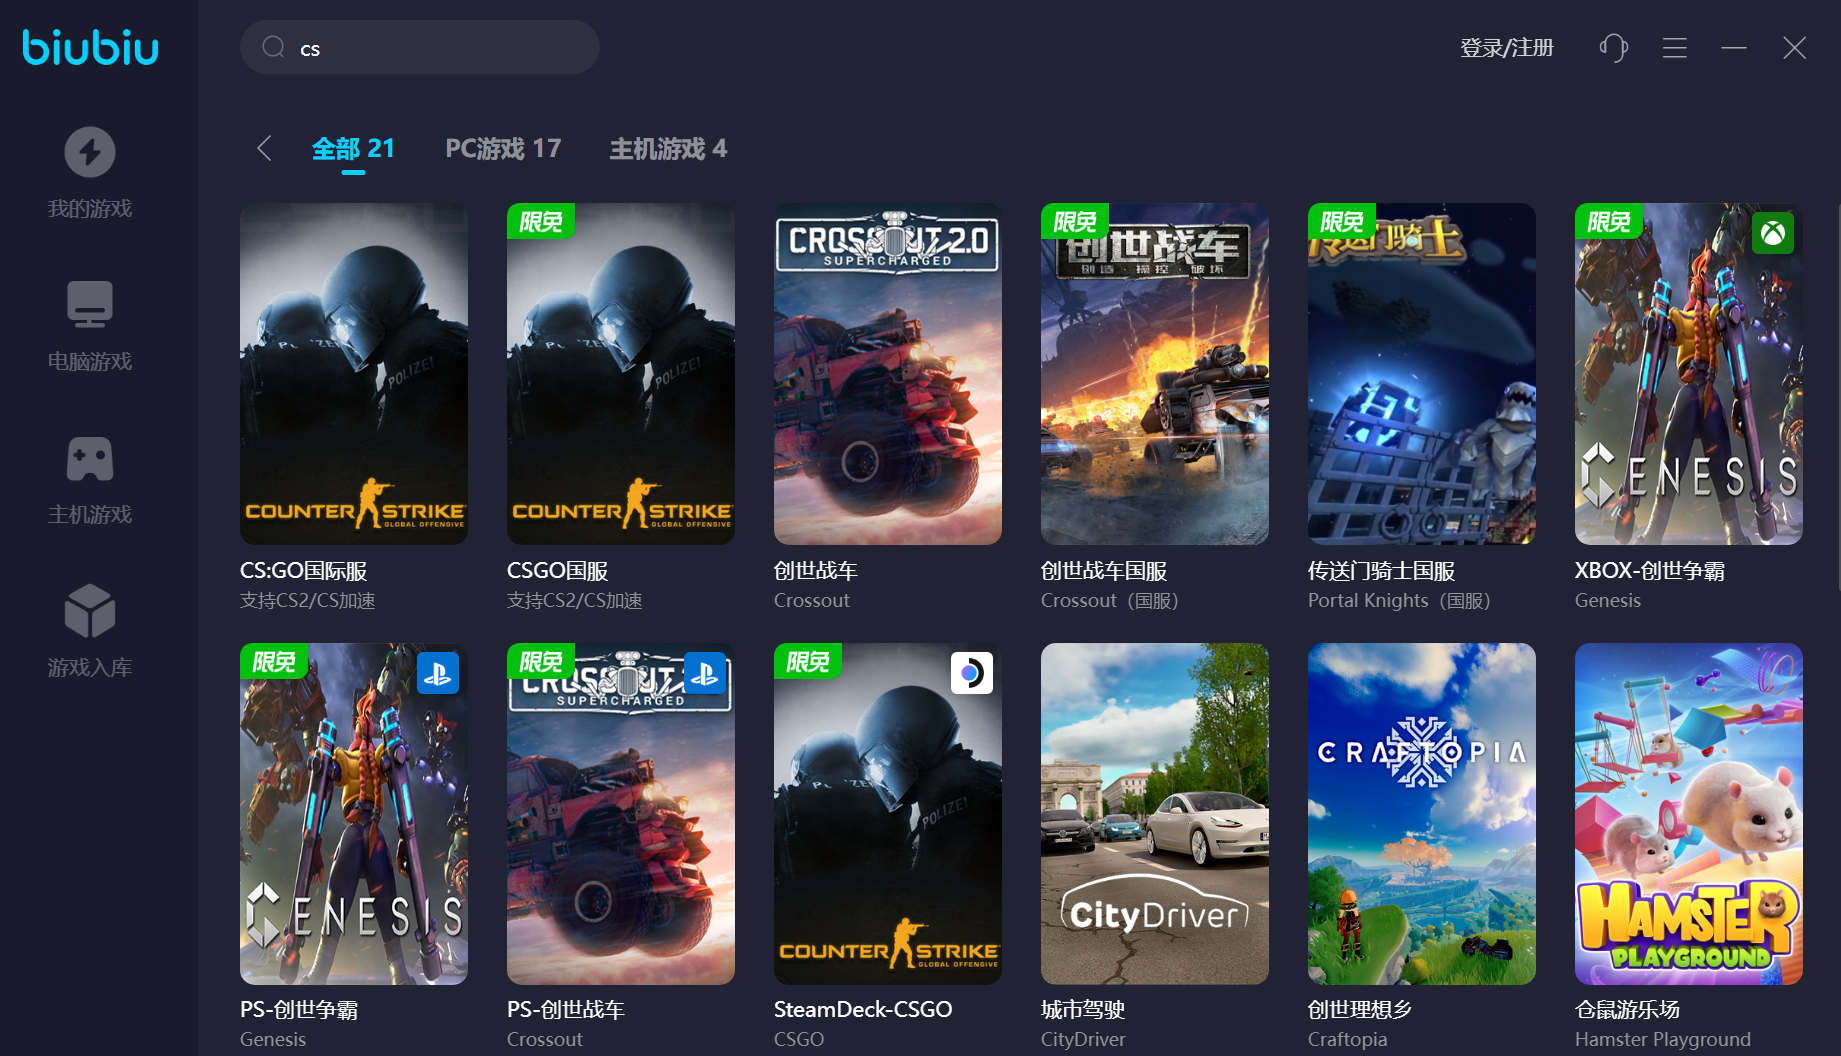Select the XBOX-创世争霸 Genesis cover

[1688, 374]
